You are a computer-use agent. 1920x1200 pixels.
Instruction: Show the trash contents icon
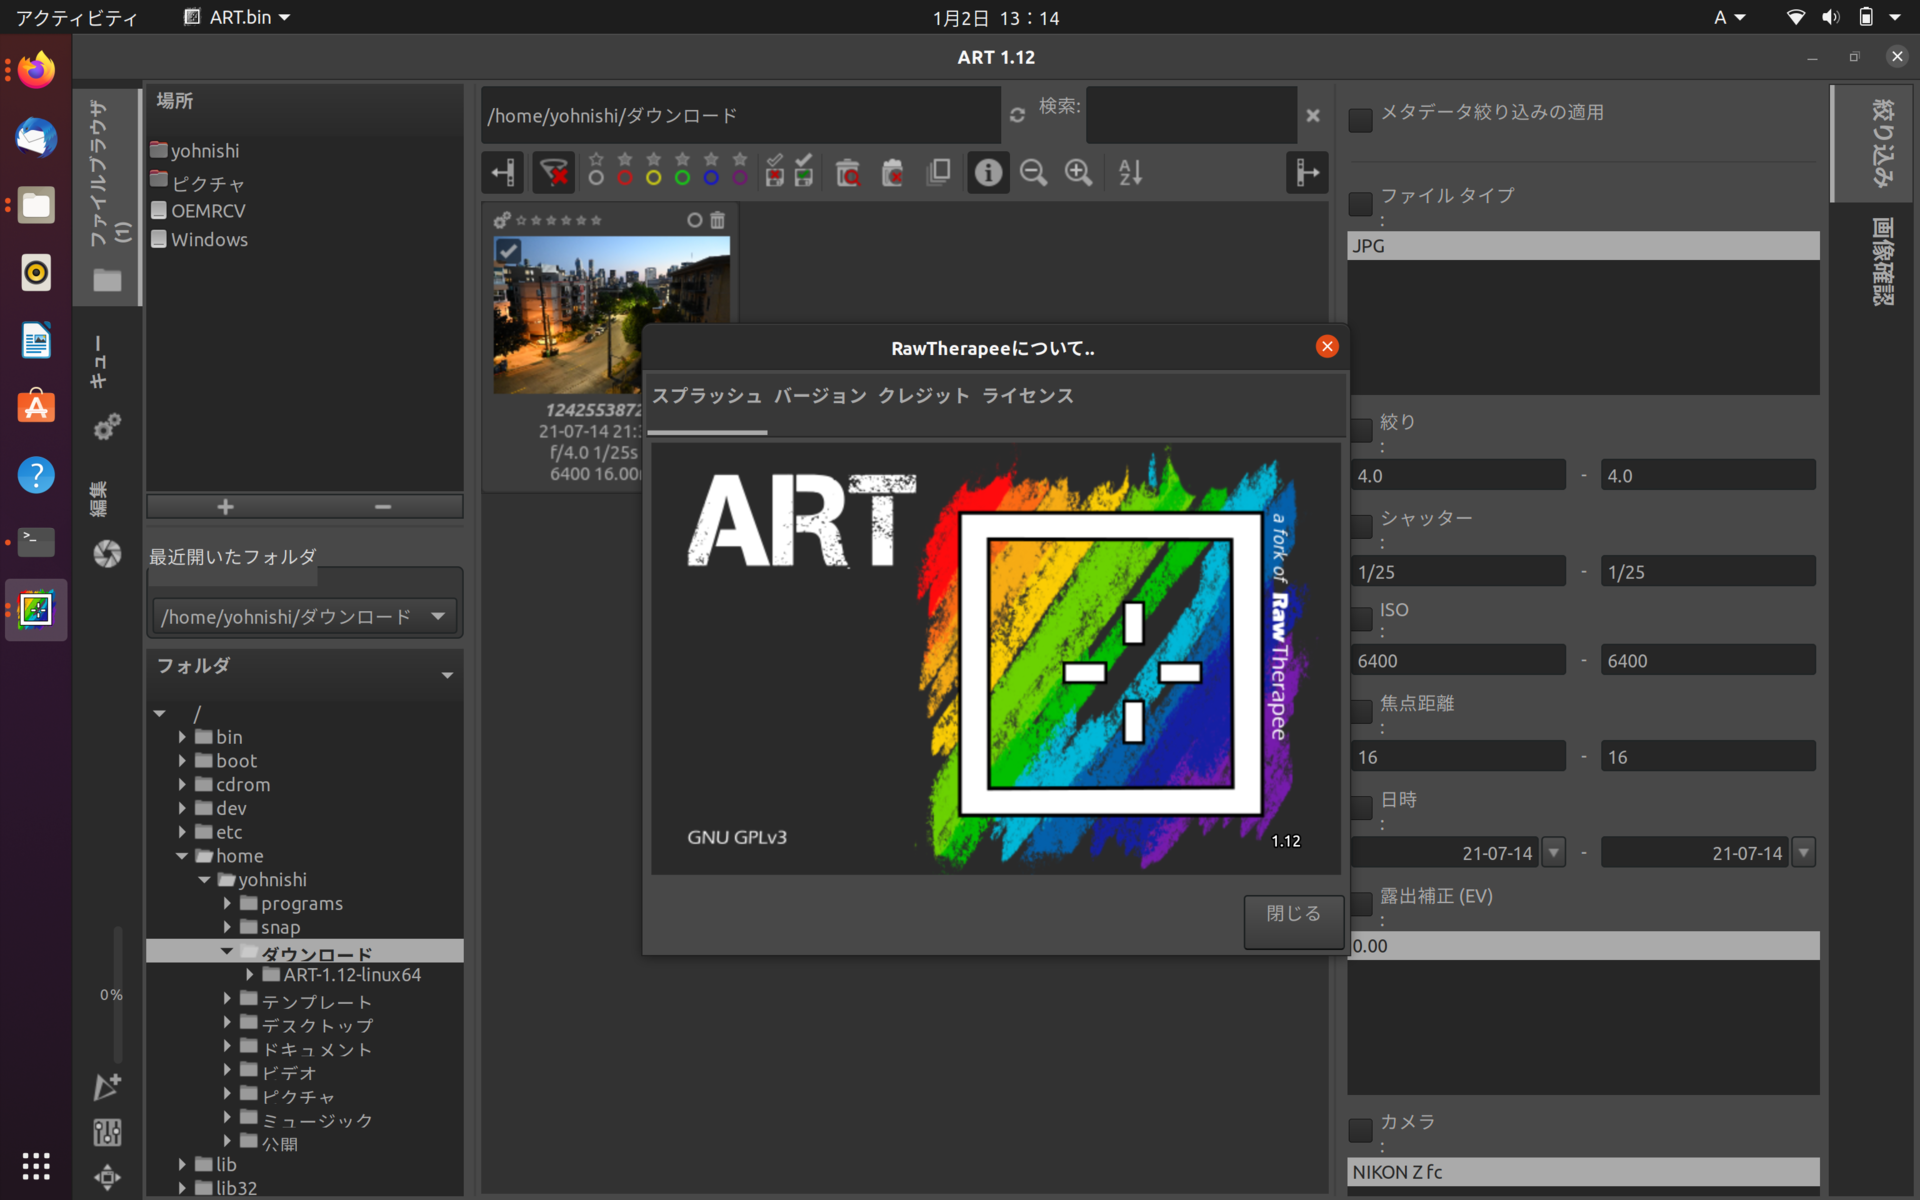[x=847, y=173]
